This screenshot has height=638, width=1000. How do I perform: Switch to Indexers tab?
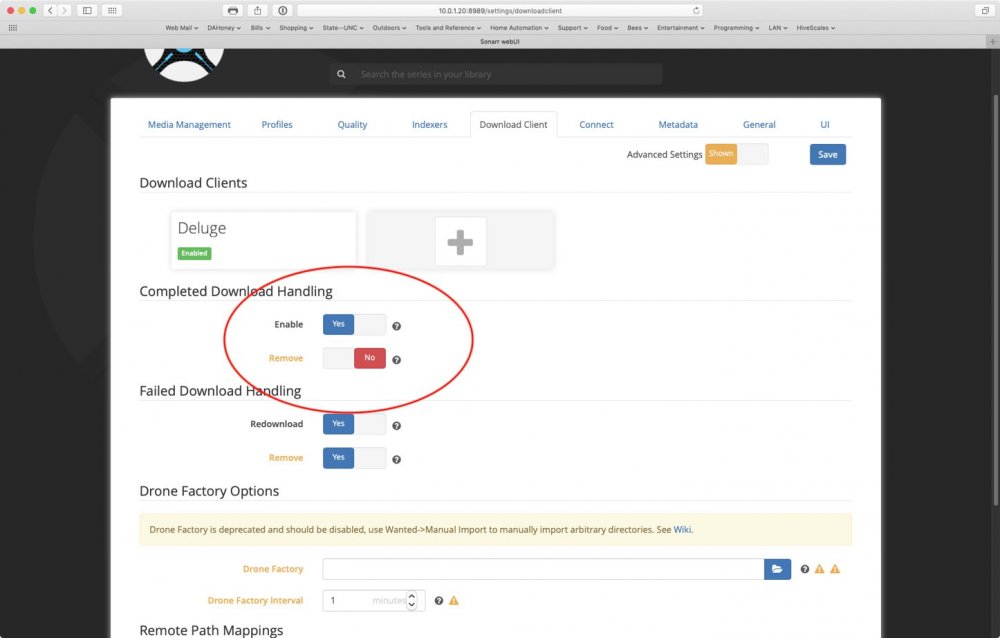[x=429, y=124]
